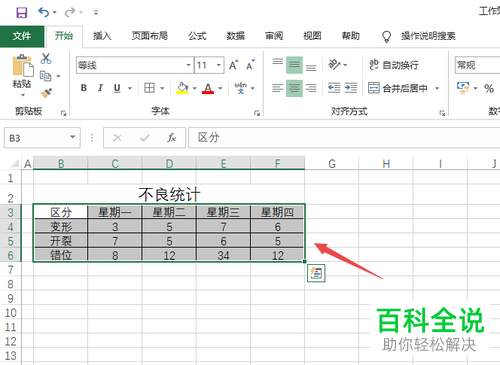Switch to the 数据 tab
Image resolution: width=500 pixels, height=365 pixels.
point(236,36)
